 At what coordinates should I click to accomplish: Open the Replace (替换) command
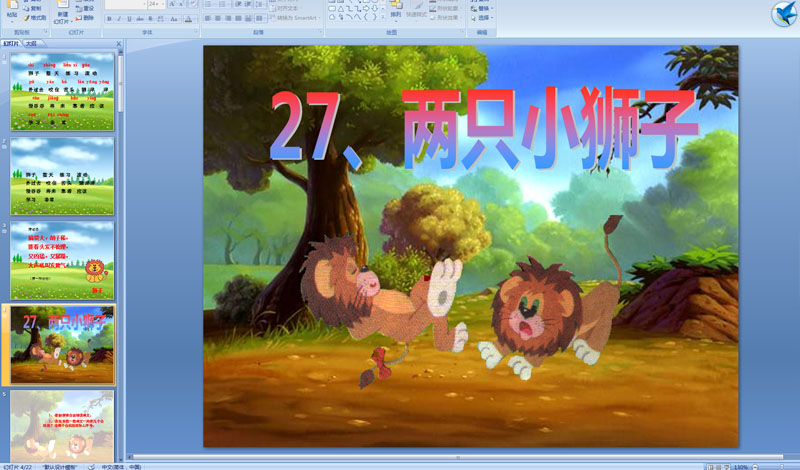[x=482, y=8]
